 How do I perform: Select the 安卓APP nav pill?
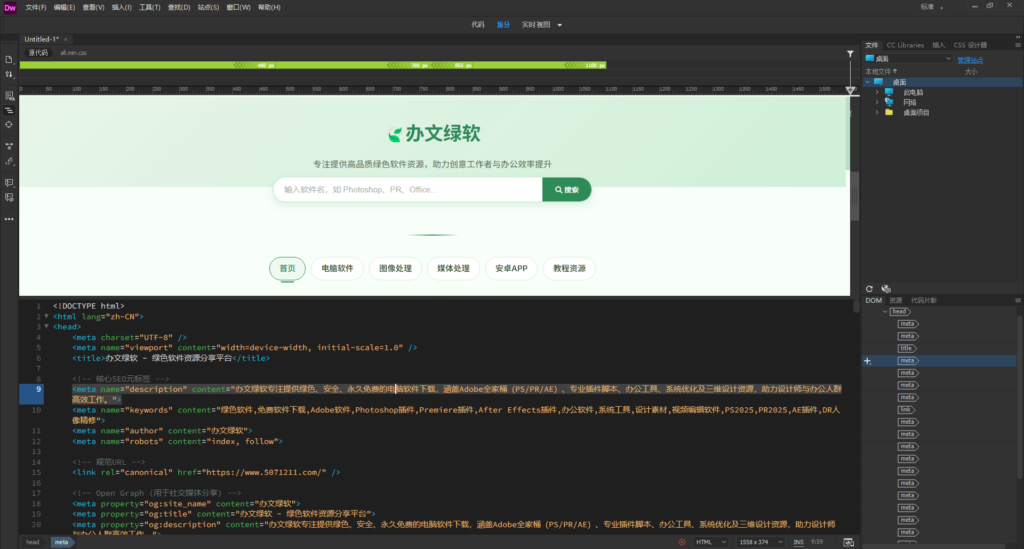point(511,268)
